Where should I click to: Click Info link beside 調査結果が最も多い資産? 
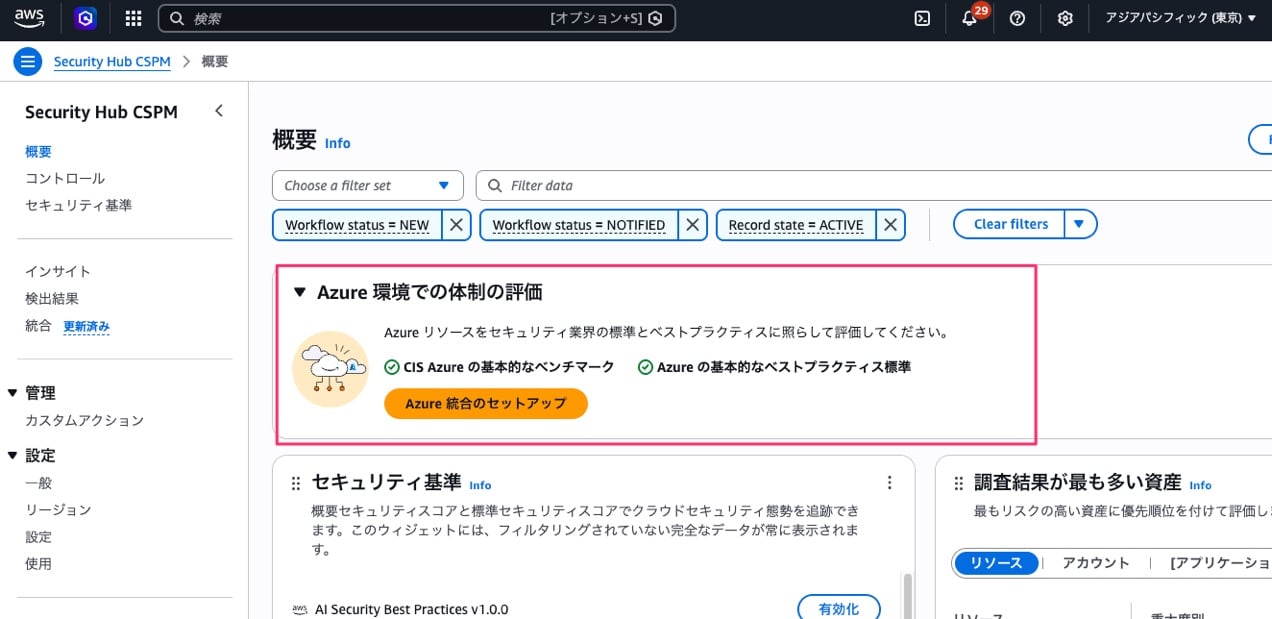[x=1200, y=485]
